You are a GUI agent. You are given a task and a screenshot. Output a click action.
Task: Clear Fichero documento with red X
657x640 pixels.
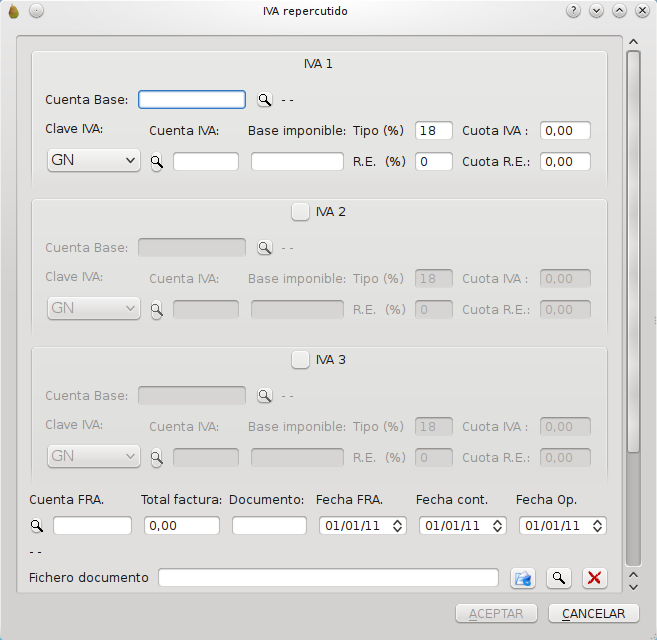coord(595,578)
